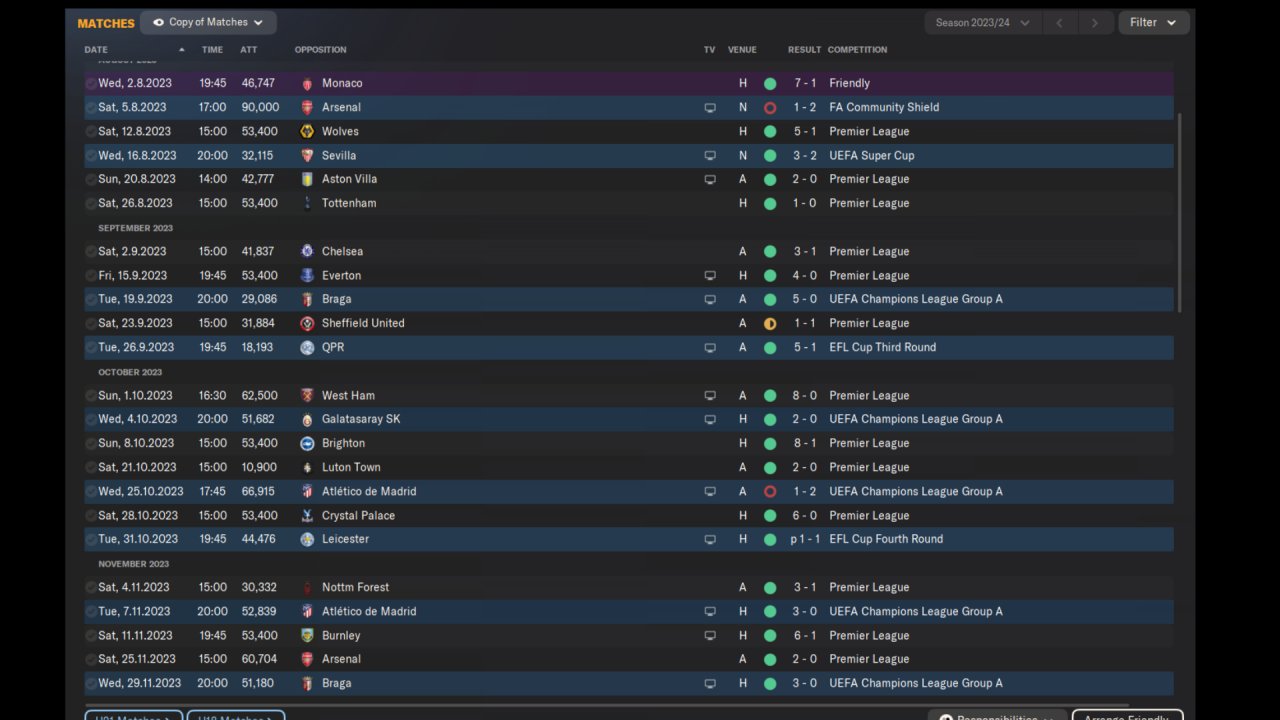Open the Monaco club badge
1280x720 pixels.
point(307,83)
